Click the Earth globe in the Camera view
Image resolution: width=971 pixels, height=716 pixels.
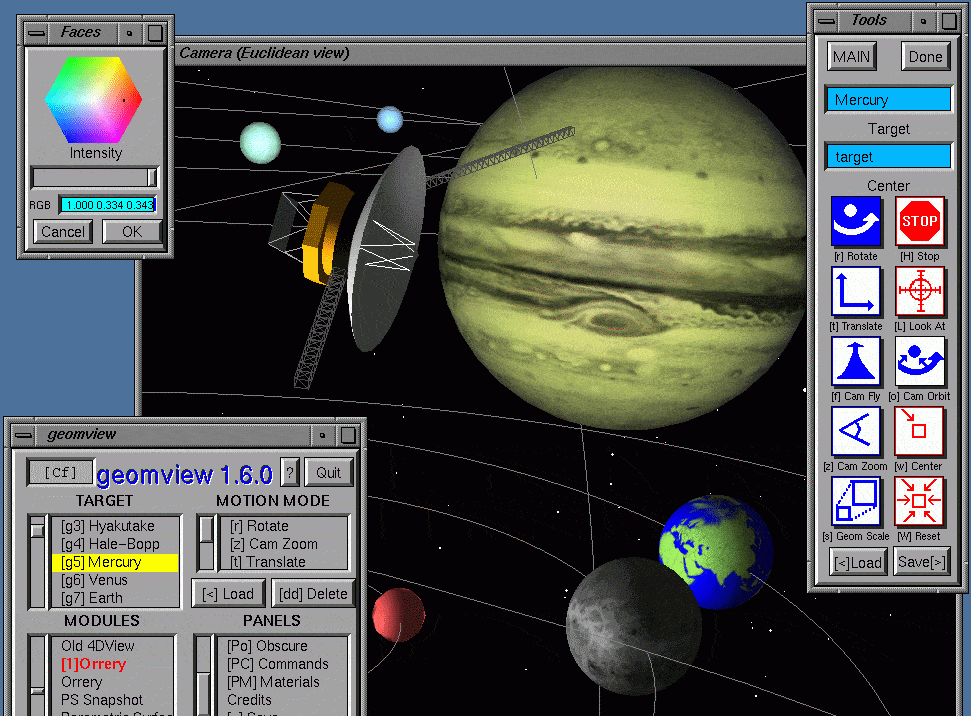coord(718,551)
